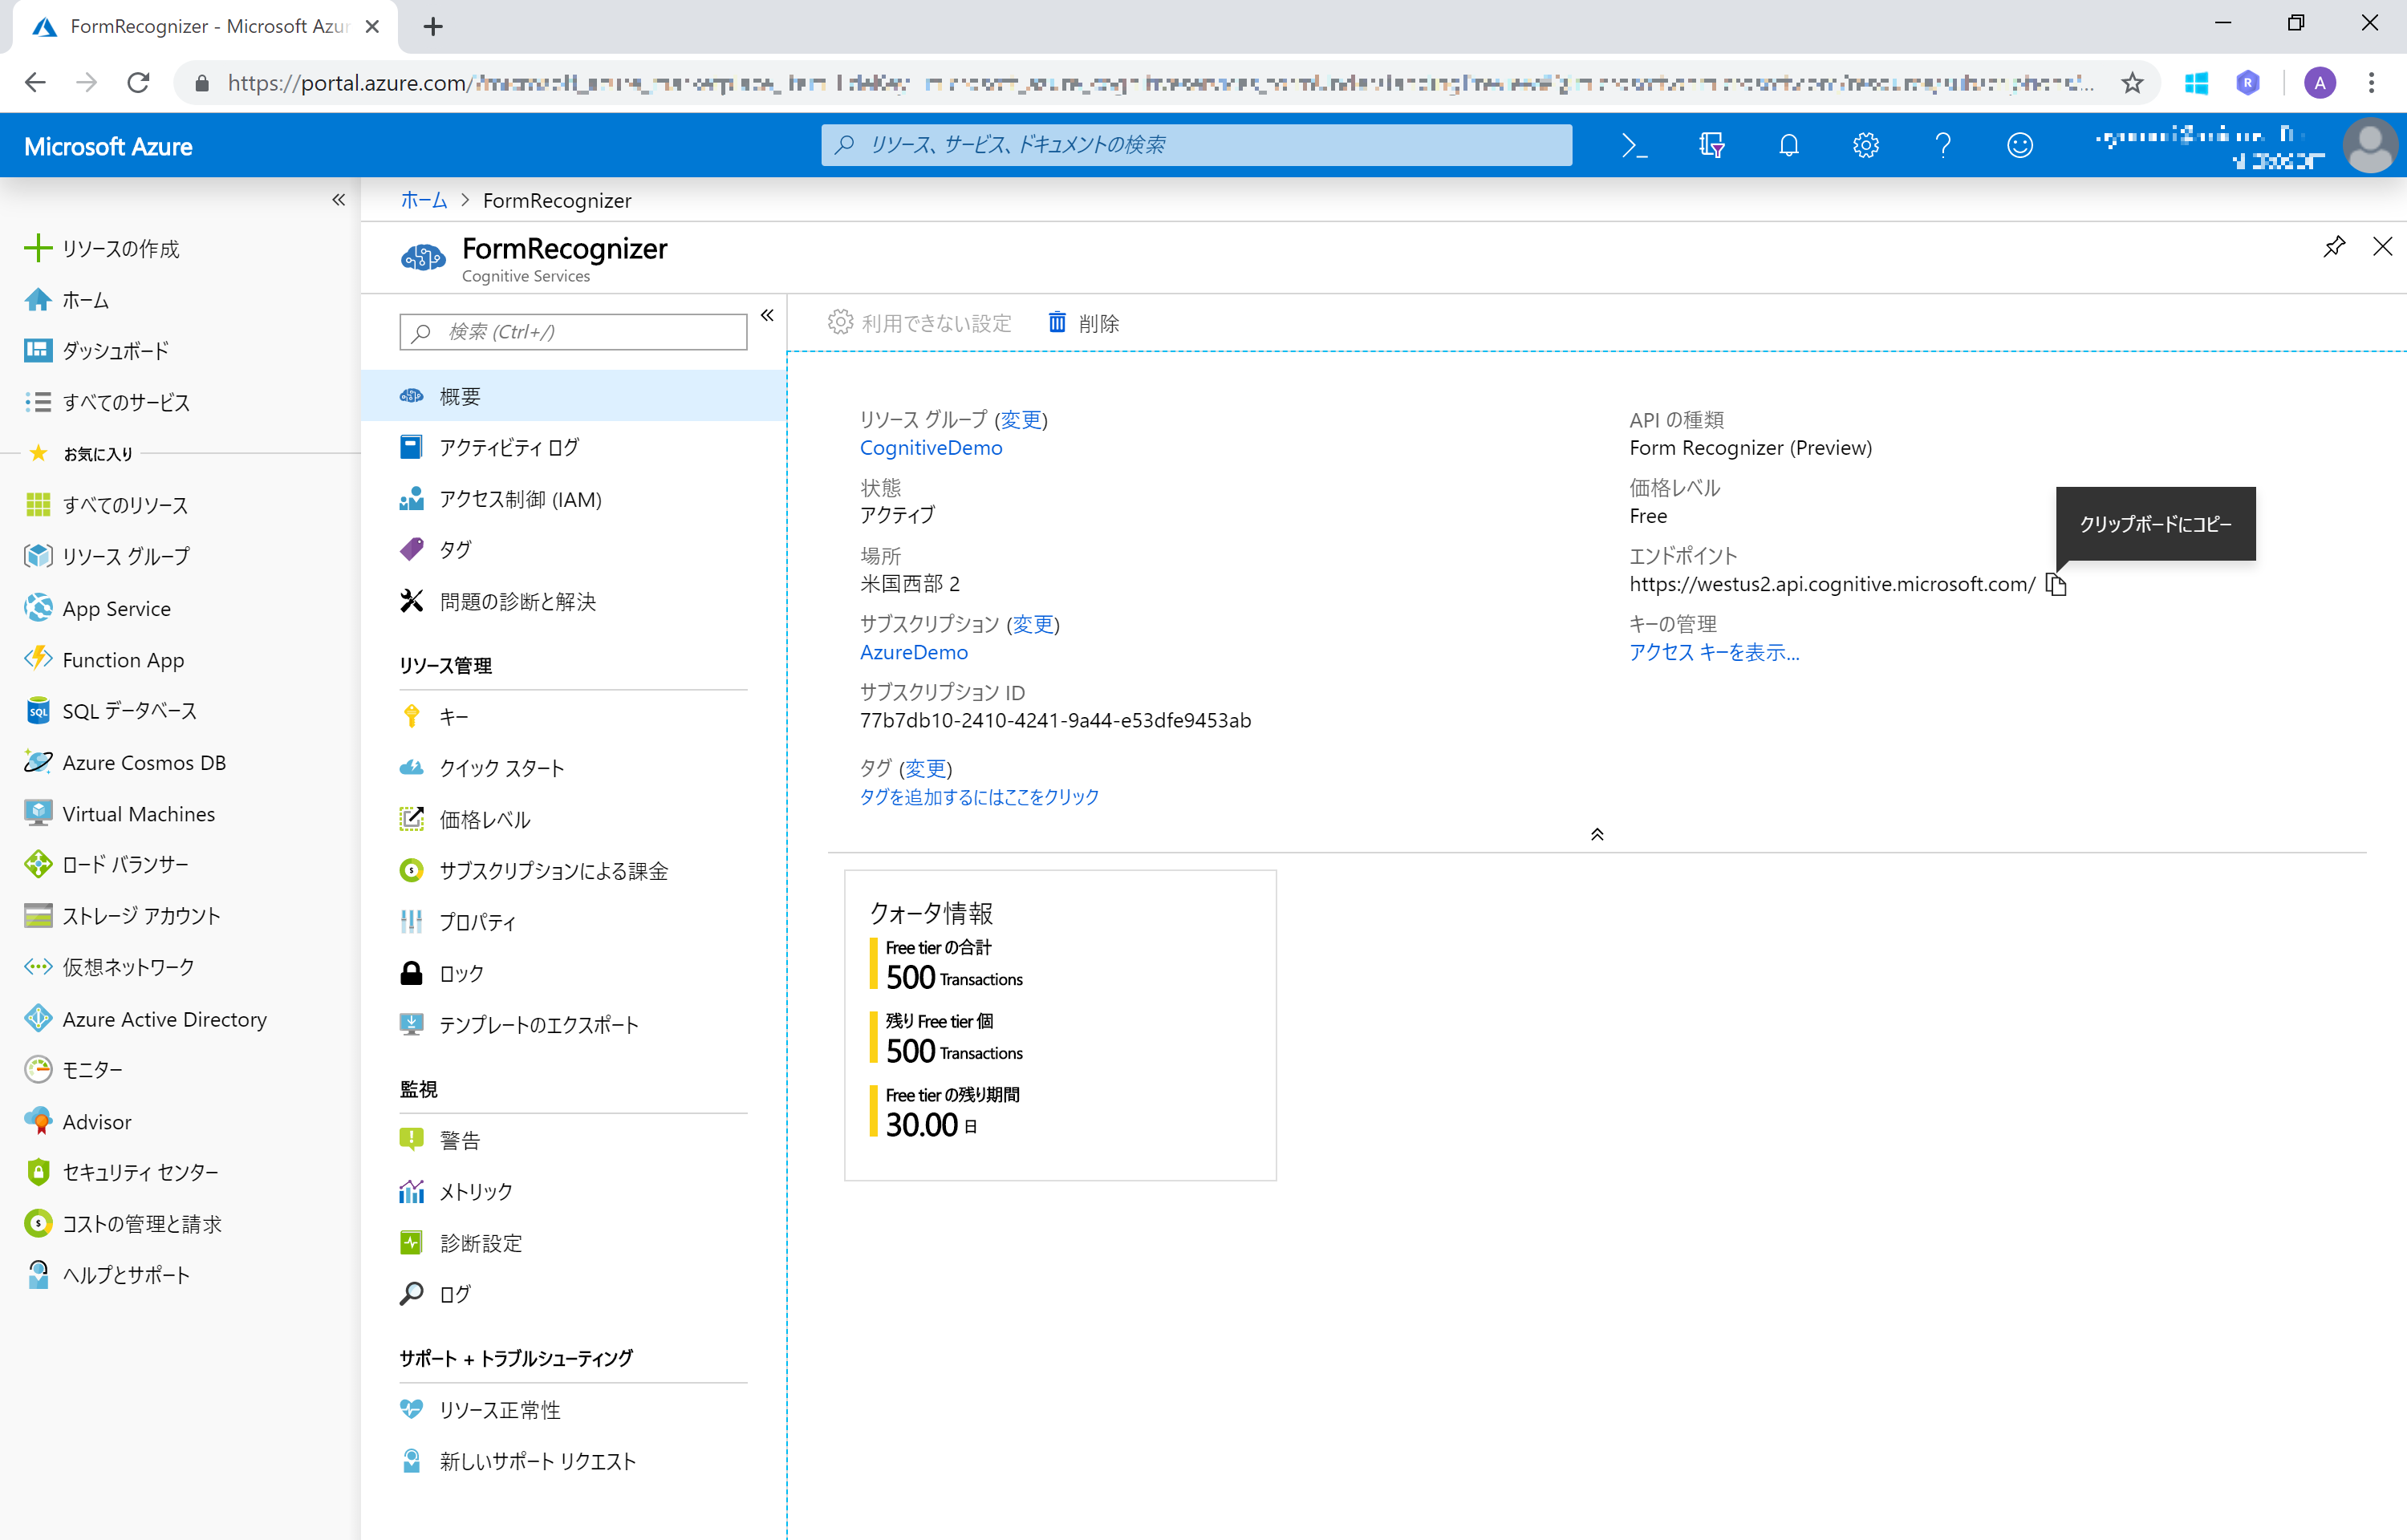The height and width of the screenshot is (1540, 2407).
Task: Open Cloud Shell from the top bar
Action: point(1636,145)
